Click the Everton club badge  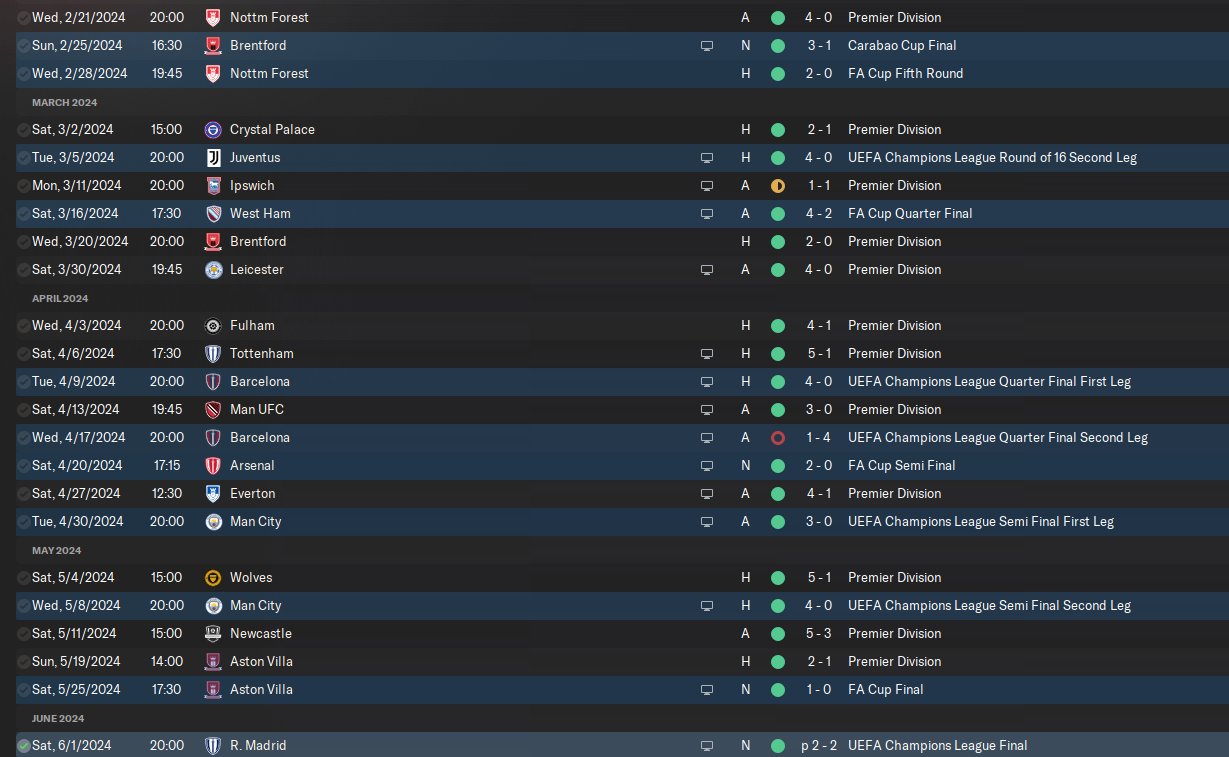[213, 493]
